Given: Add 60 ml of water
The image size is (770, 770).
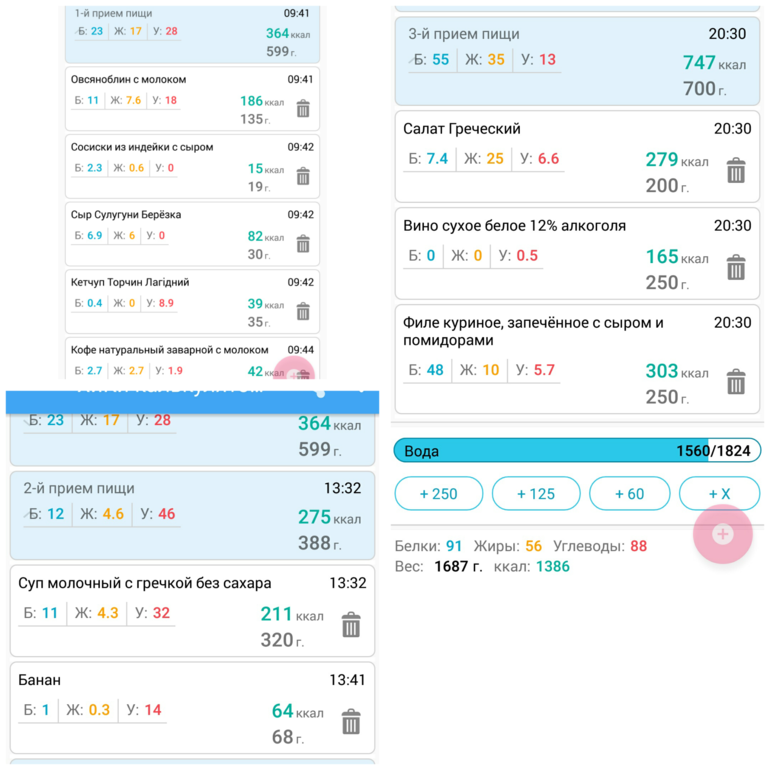Looking at the screenshot, I should click(x=629, y=494).
